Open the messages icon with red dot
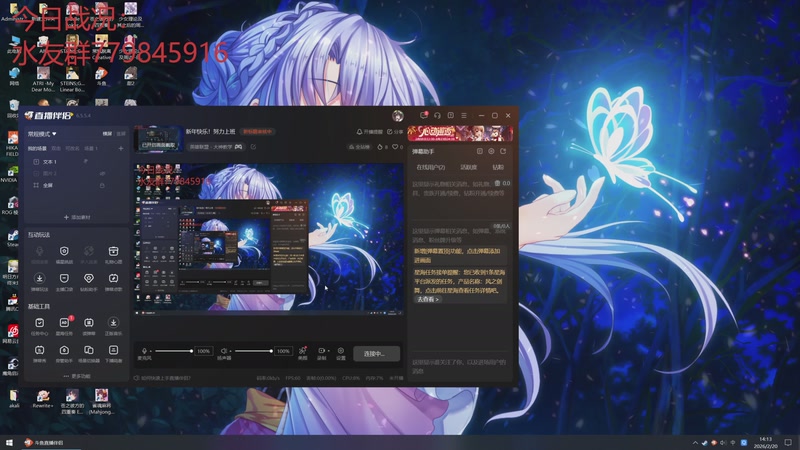This screenshot has width=800, height=450. [423, 115]
